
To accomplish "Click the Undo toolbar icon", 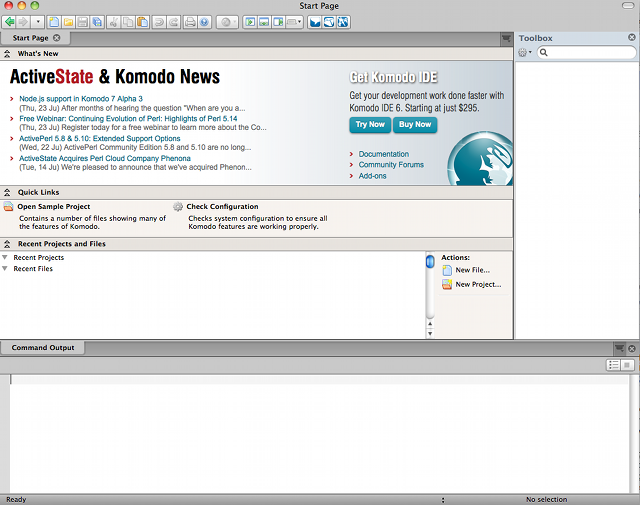I will click(159, 22).
